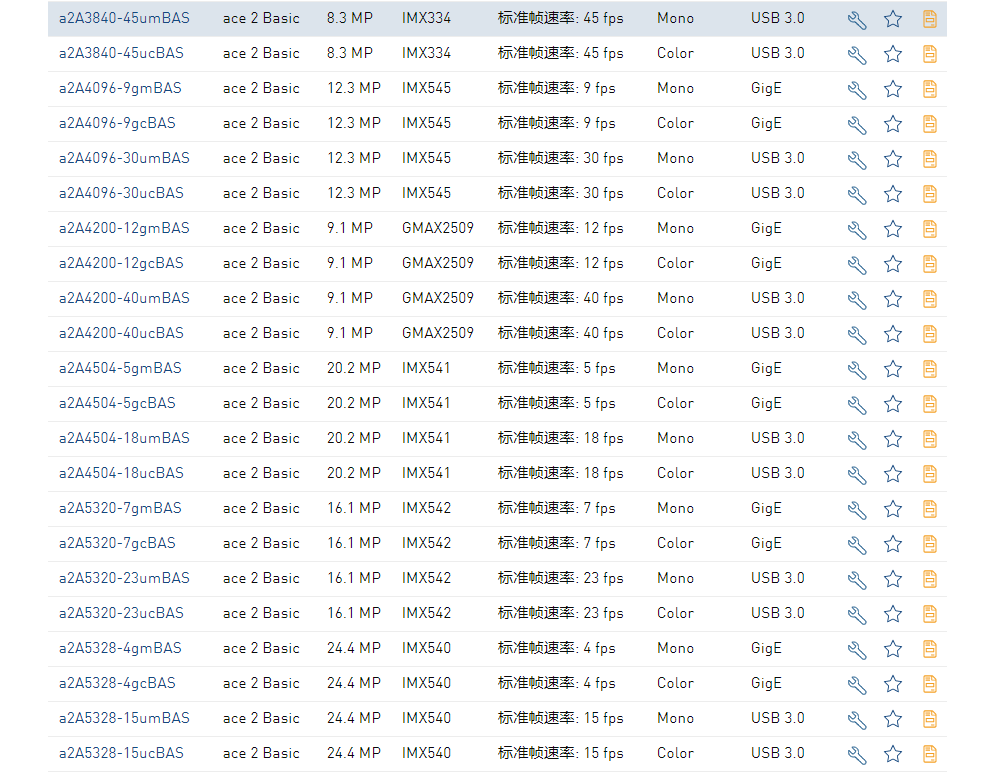The image size is (997, 773).
Task: Open datasheet document icon for a2A3840-45umBAS
Action: pos(930,19)
